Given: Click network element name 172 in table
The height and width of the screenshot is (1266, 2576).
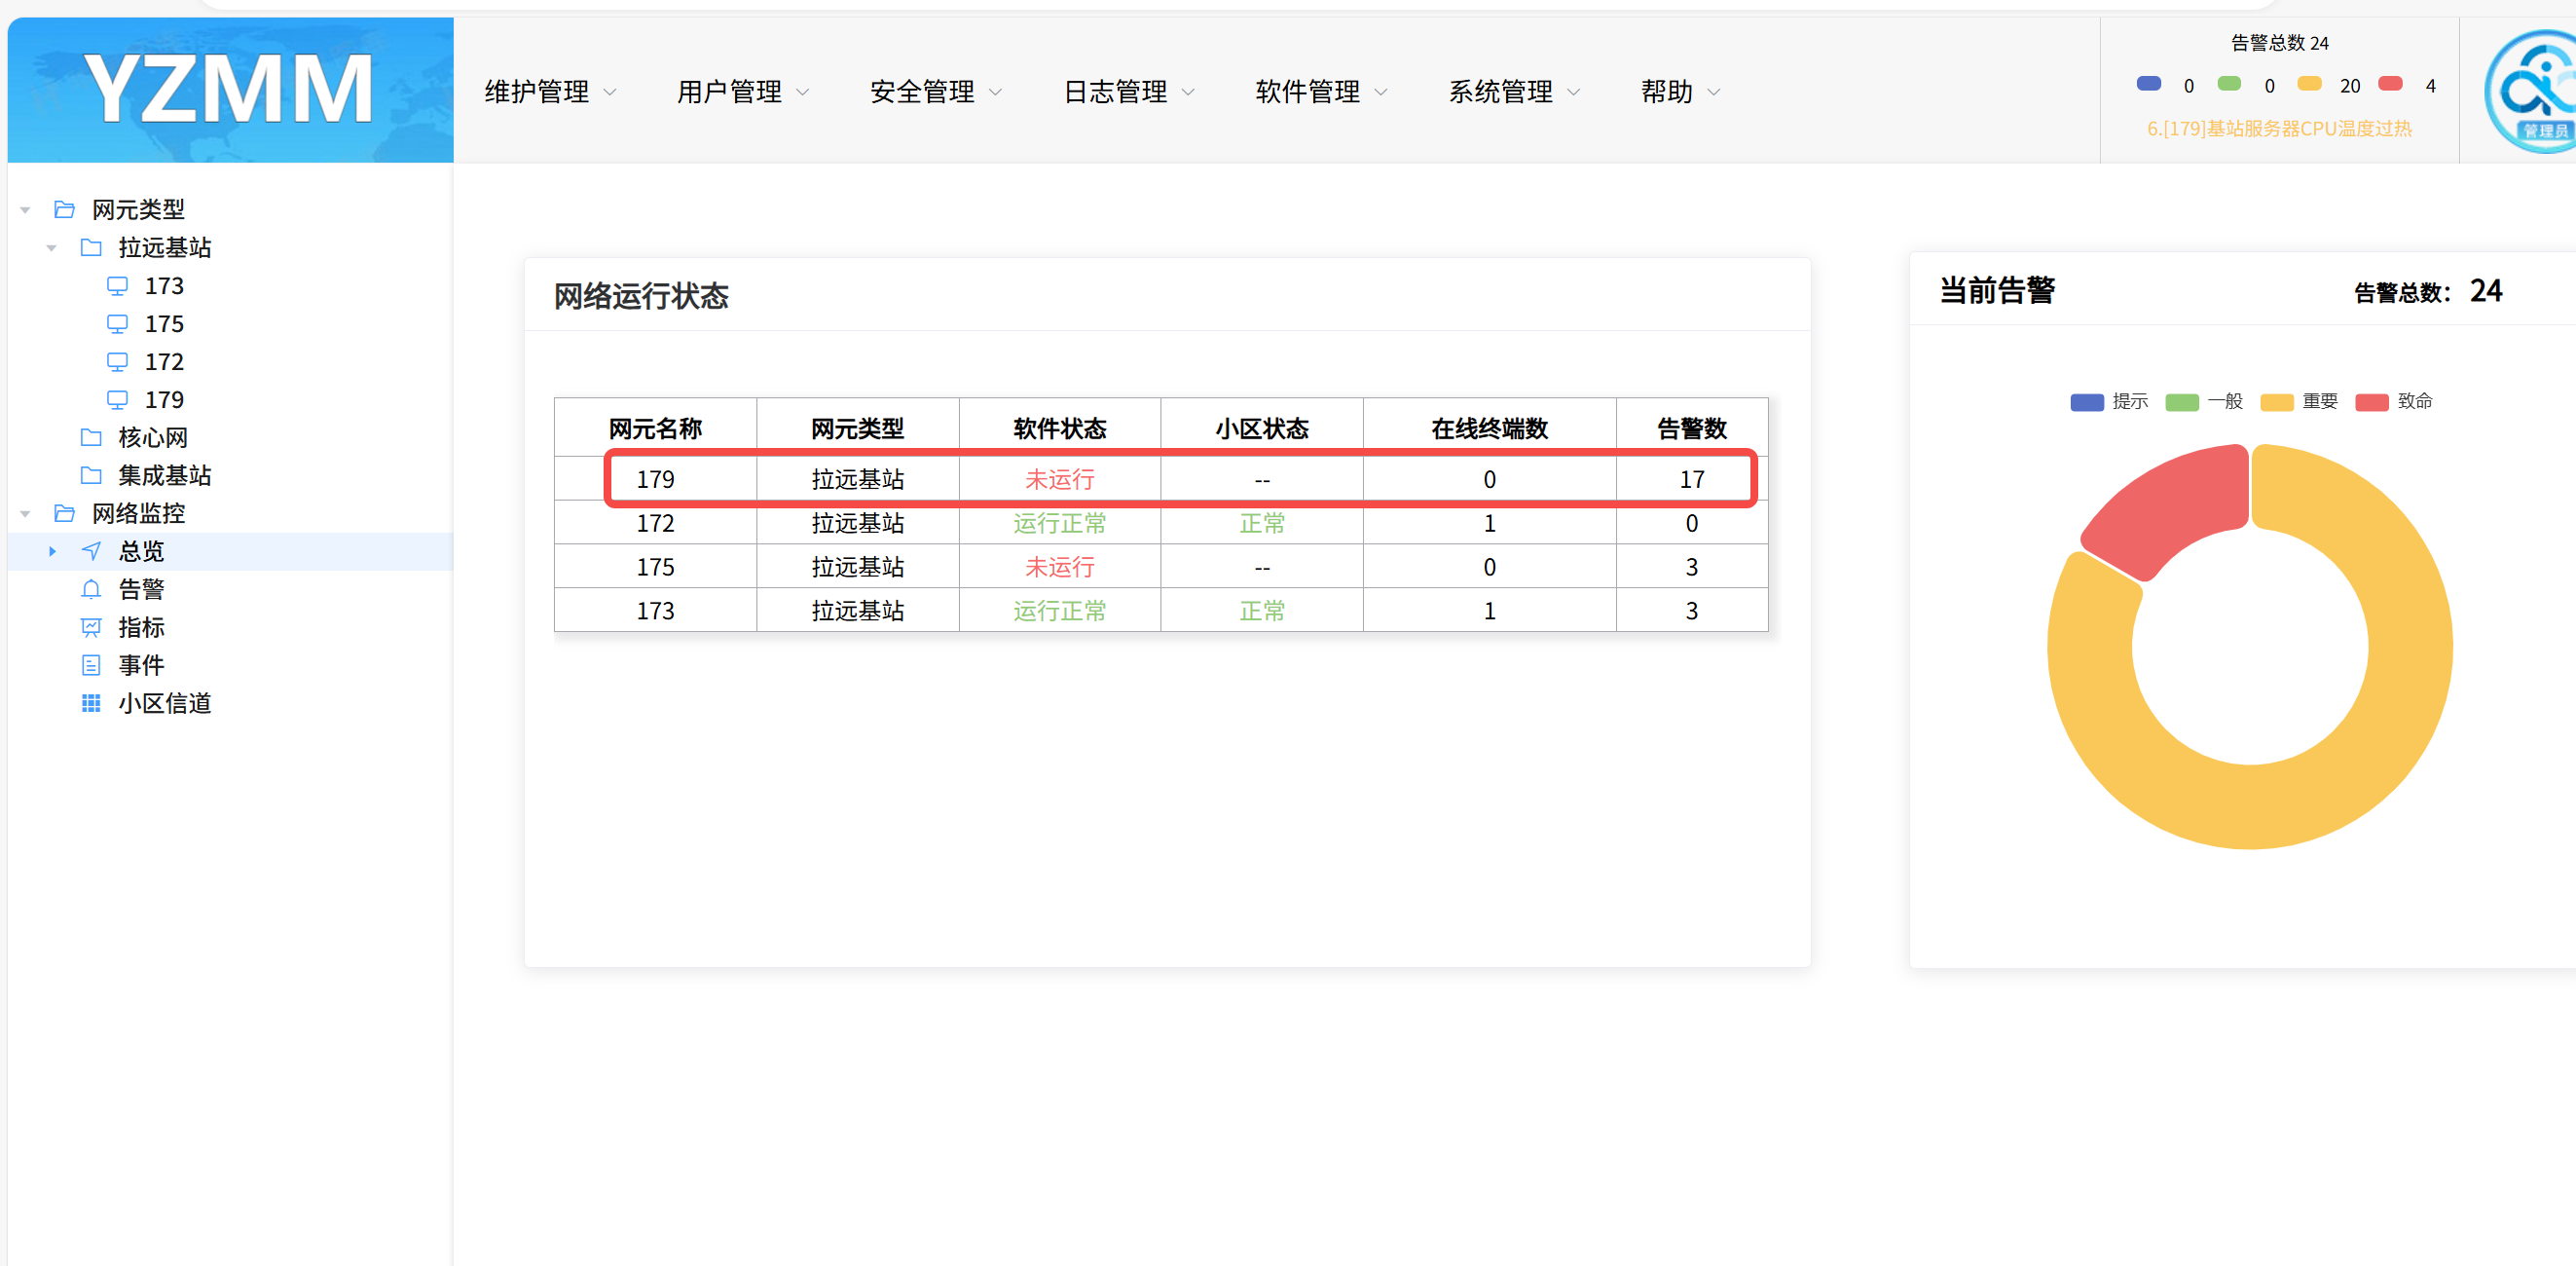Looking at the screenshot, I should pos(655,523).
